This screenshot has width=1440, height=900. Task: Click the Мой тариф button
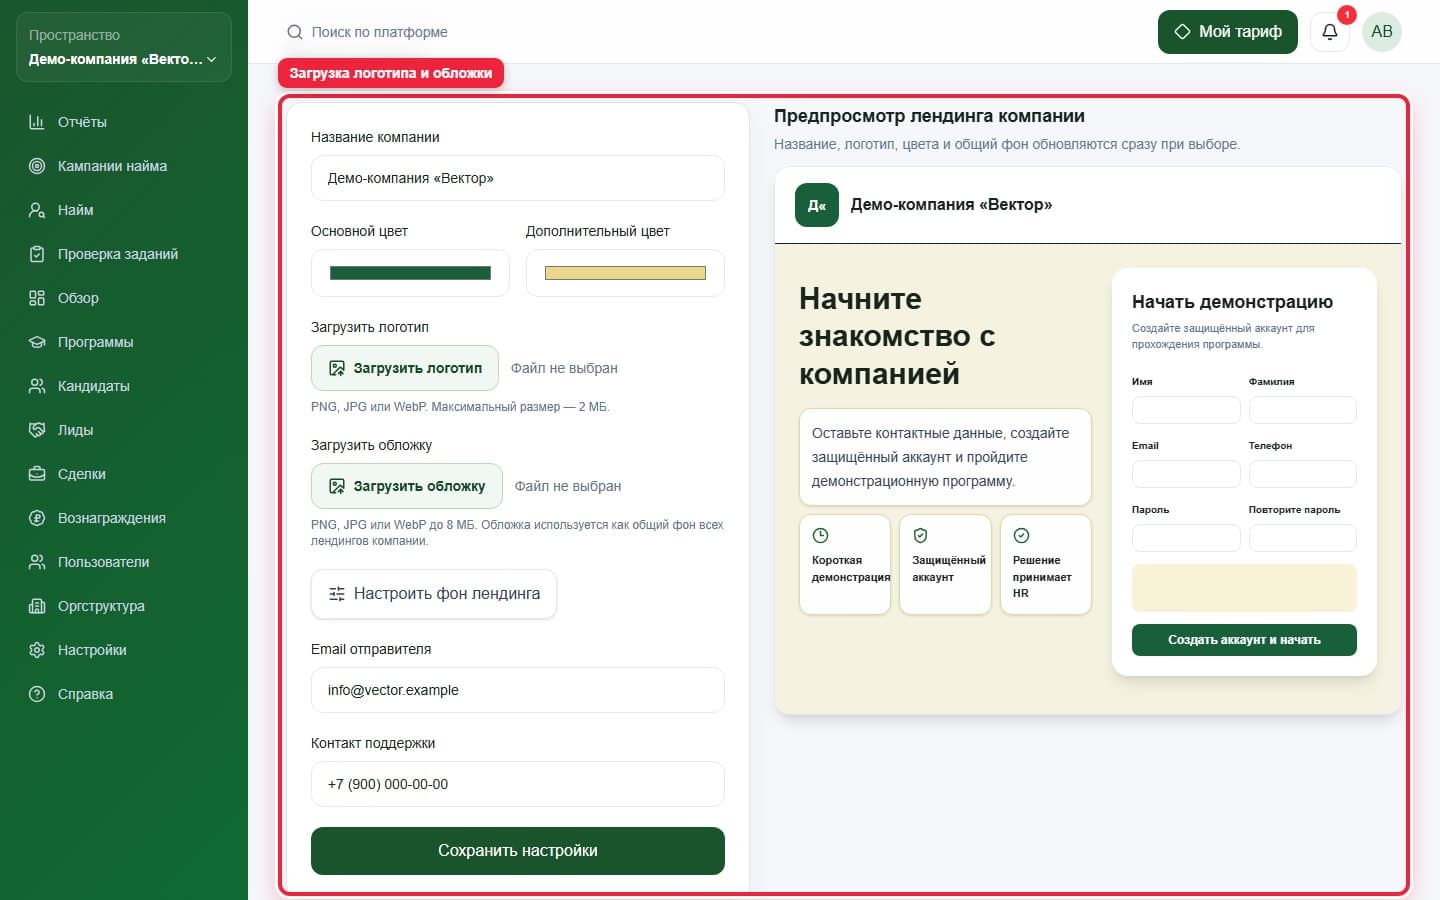(x=1228, y=32)
